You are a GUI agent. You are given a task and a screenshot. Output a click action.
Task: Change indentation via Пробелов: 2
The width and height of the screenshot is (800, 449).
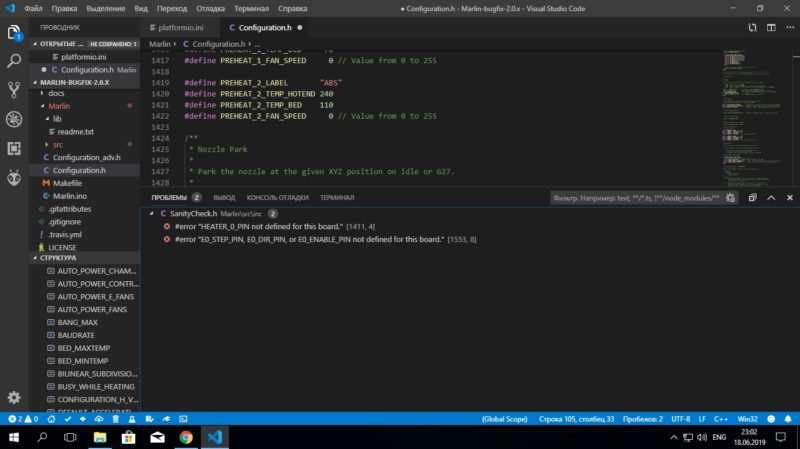[642, 419]
